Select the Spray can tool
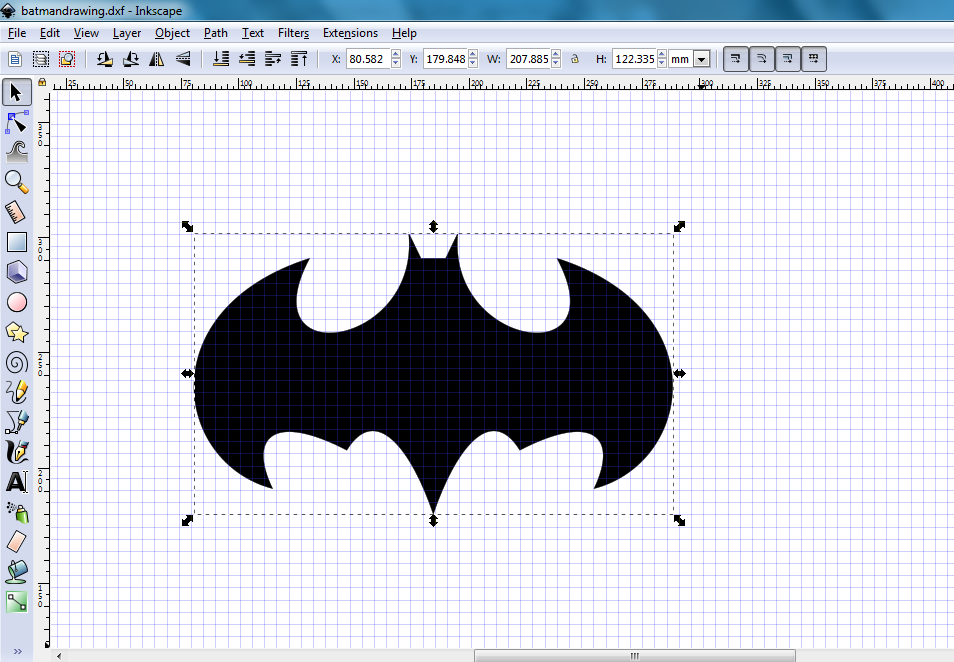This screenshot has height=662, width=954. tap(16, 512)
